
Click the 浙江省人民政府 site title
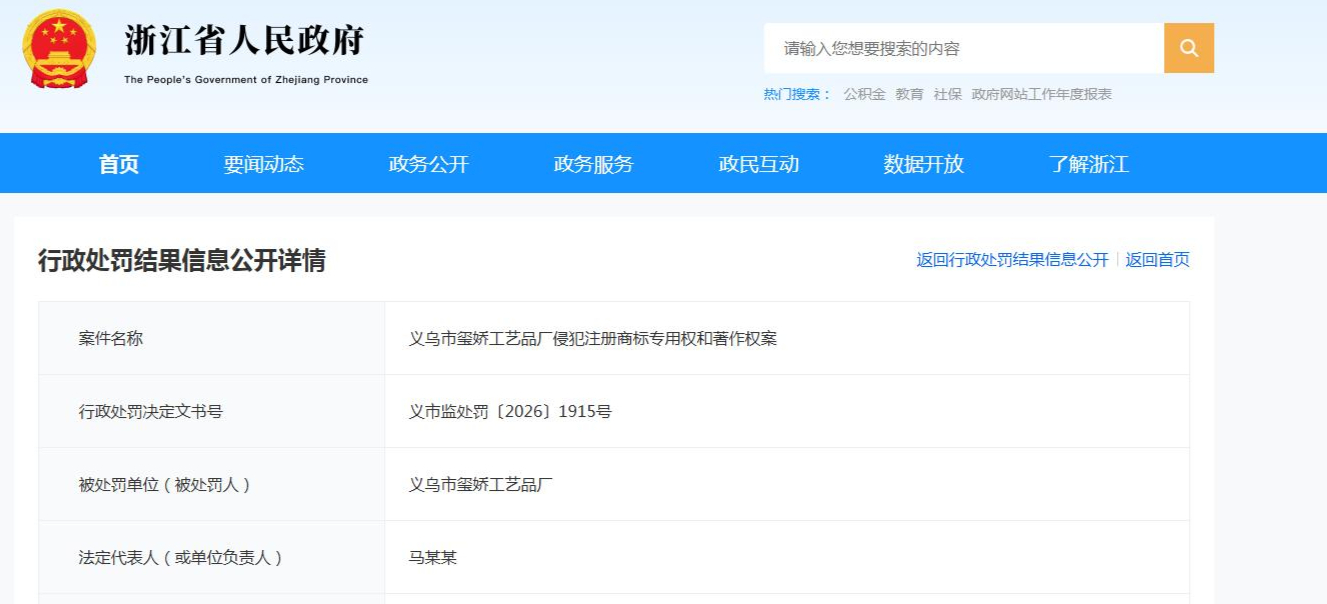tap(245, 40)
